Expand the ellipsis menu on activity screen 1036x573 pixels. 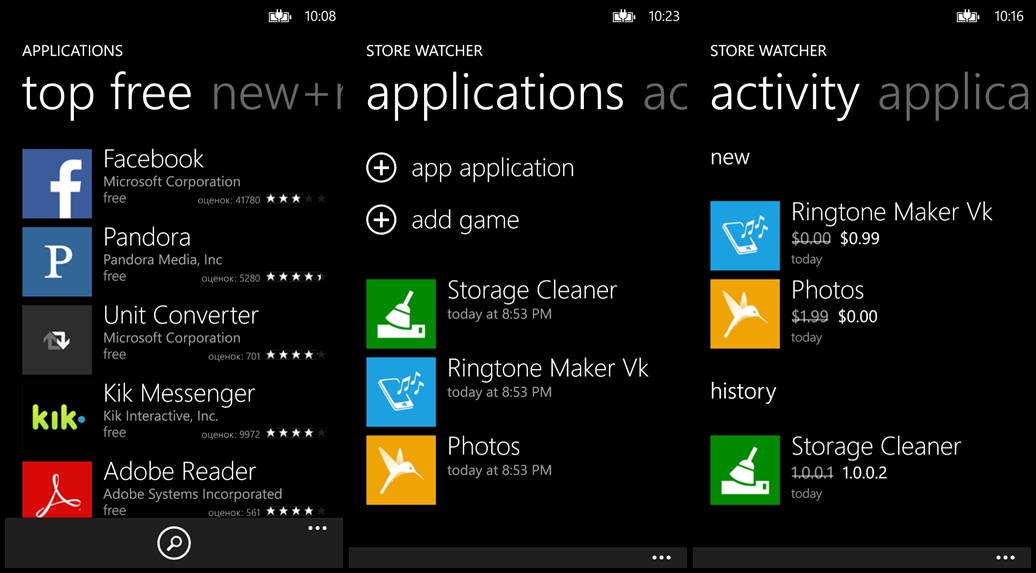[1005, 557]
